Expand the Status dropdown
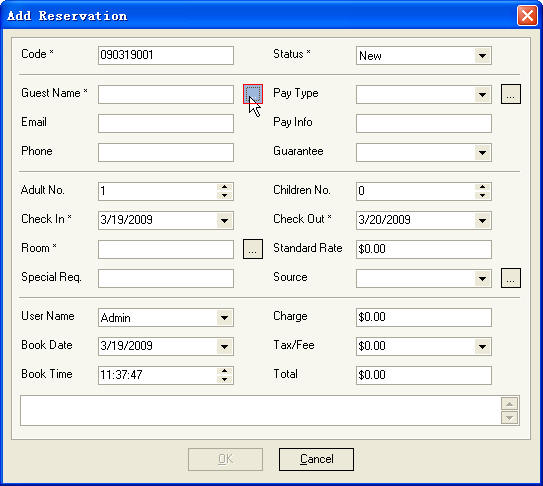The width and height of the screenshot is (543, 486). point(482,55)
